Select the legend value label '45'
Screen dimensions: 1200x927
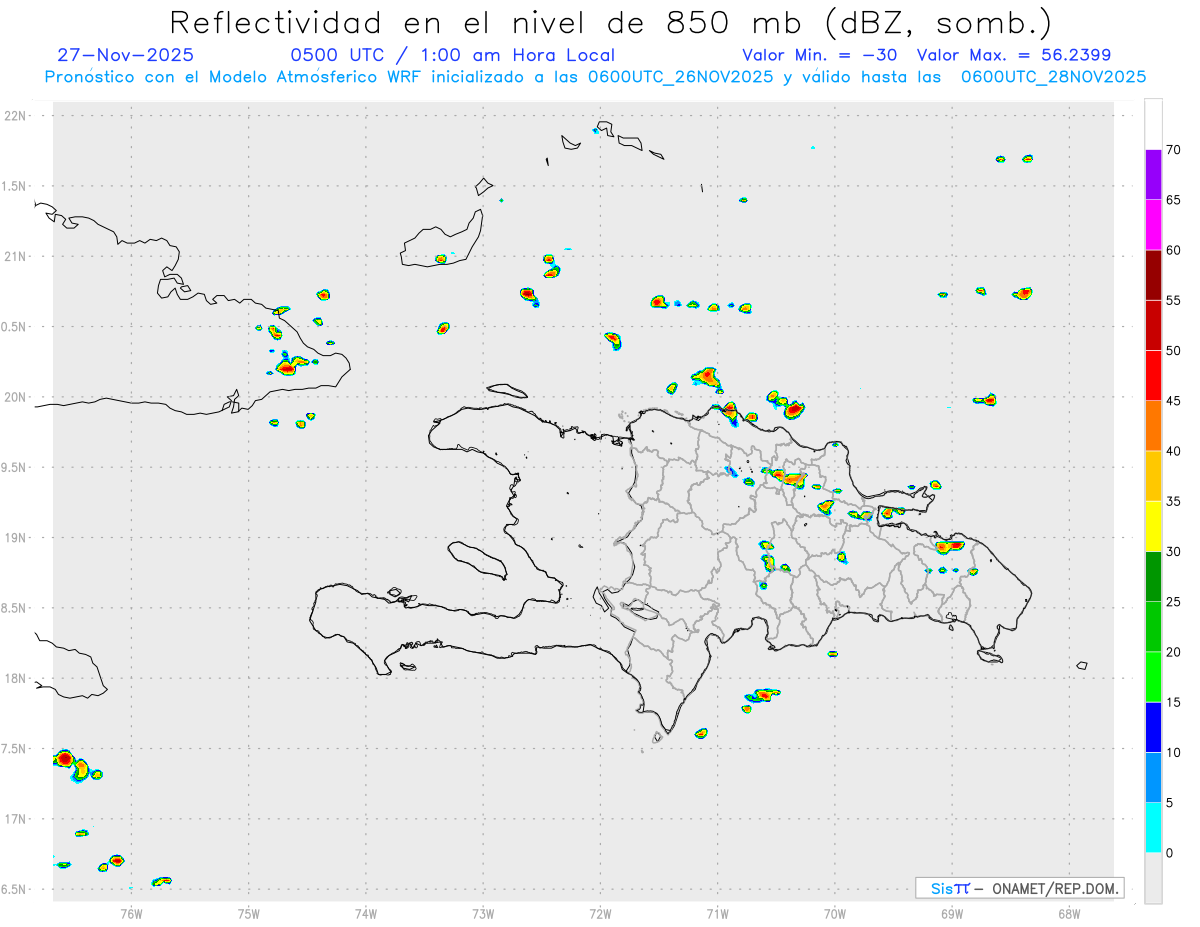pyautogui.click(x=1174, y=401)
